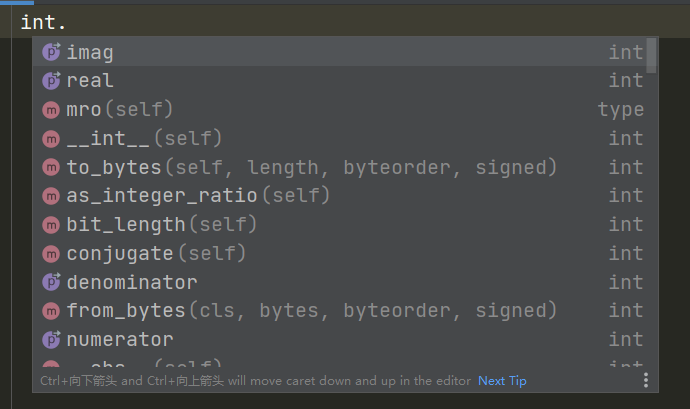Click the method icon beside mro(self)
This screenshot has width=690, height=409.
[x=51, y=110]
